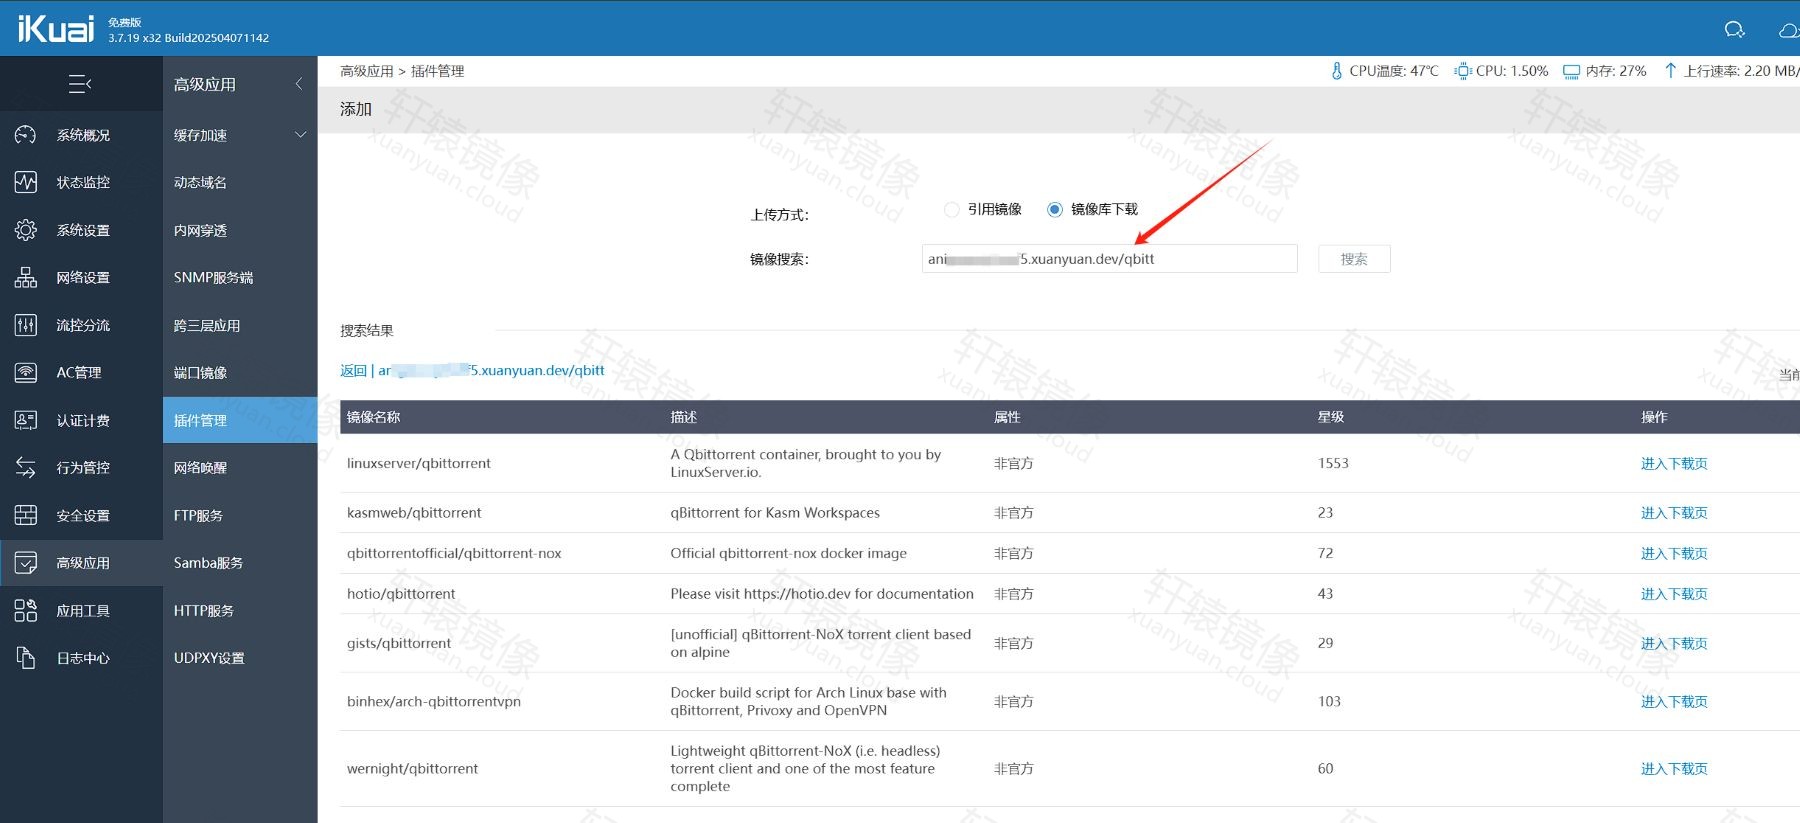Click the 镜像搜索 input field
This screenshot has height=823, width=1800.
click(1110, 259)
